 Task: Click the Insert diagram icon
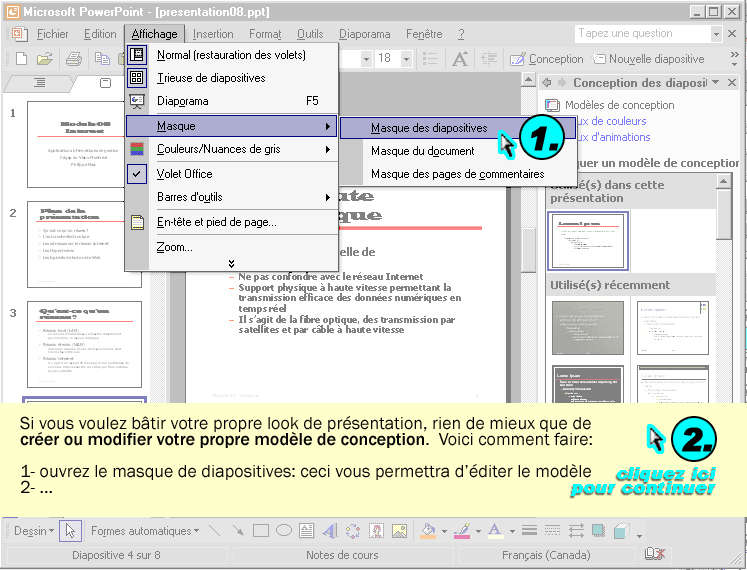[353, 530]
